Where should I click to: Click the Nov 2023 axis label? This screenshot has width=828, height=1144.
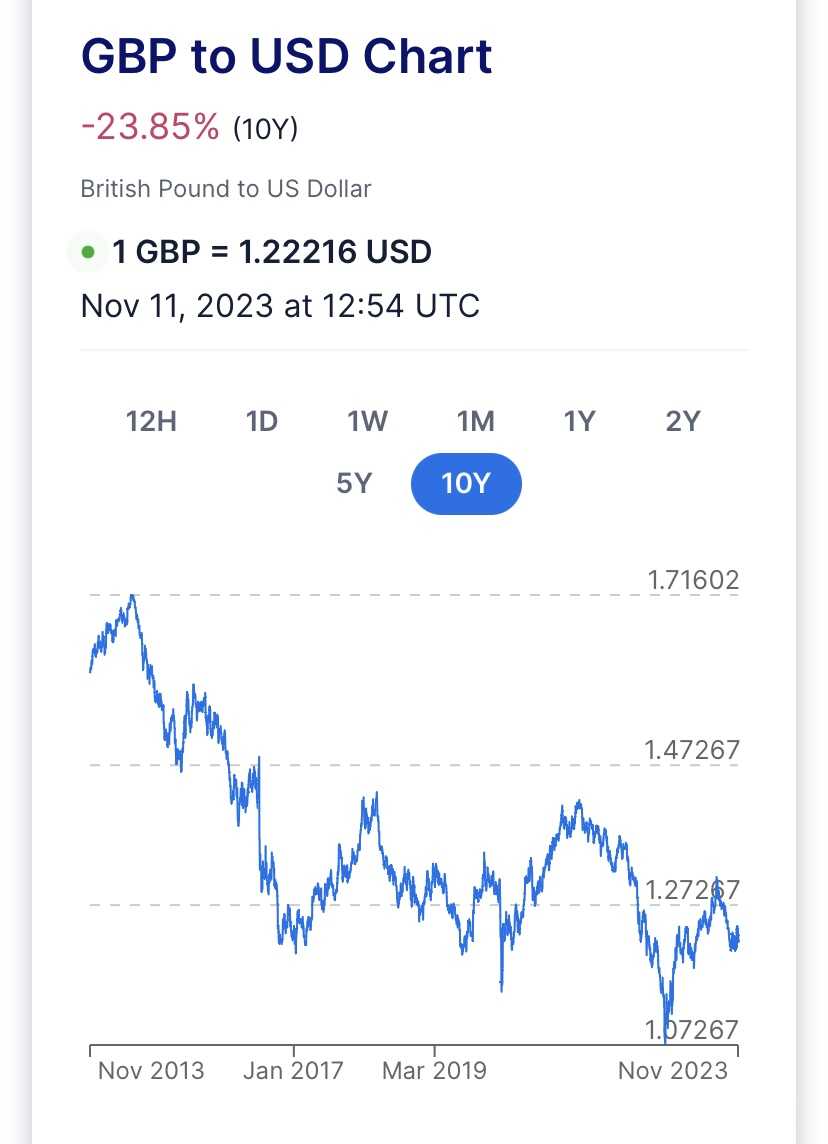(673, 1070)
